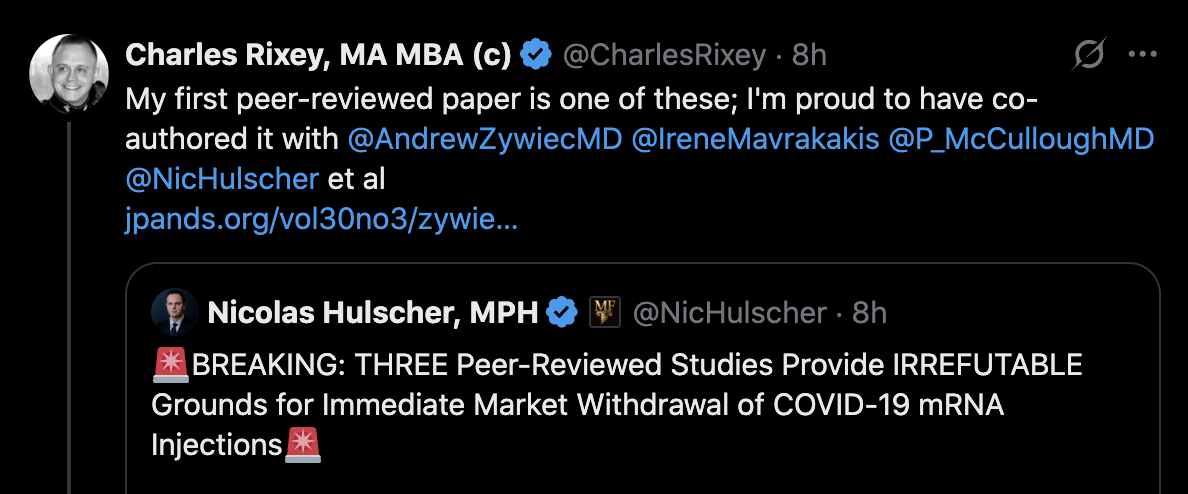The height and width of the screenshot is (494, 1188).
Task: Click the Charles Rixey, MA MBA display name
Action: click(x=318, y=56)
